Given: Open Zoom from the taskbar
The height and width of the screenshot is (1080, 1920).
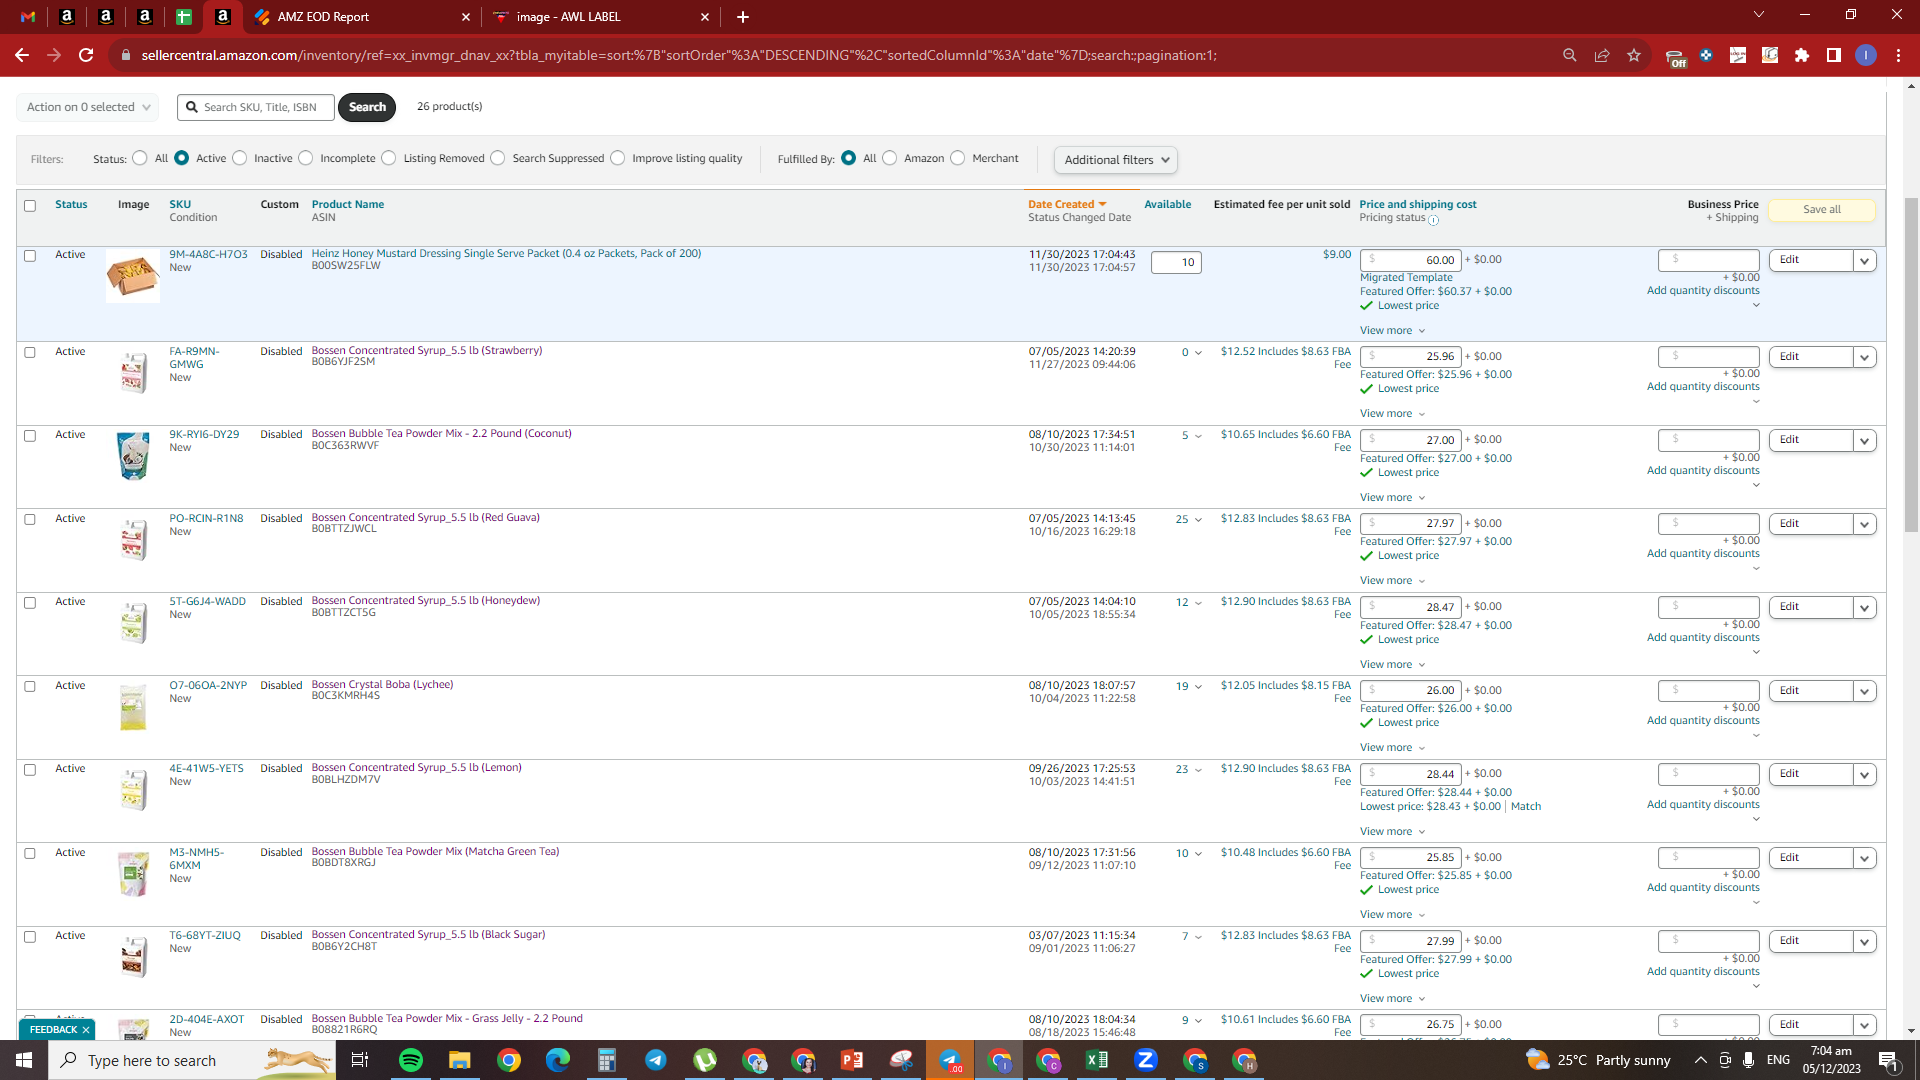Looking at the screenshot, I should pyautogui.click(x=1146, y=1060).
